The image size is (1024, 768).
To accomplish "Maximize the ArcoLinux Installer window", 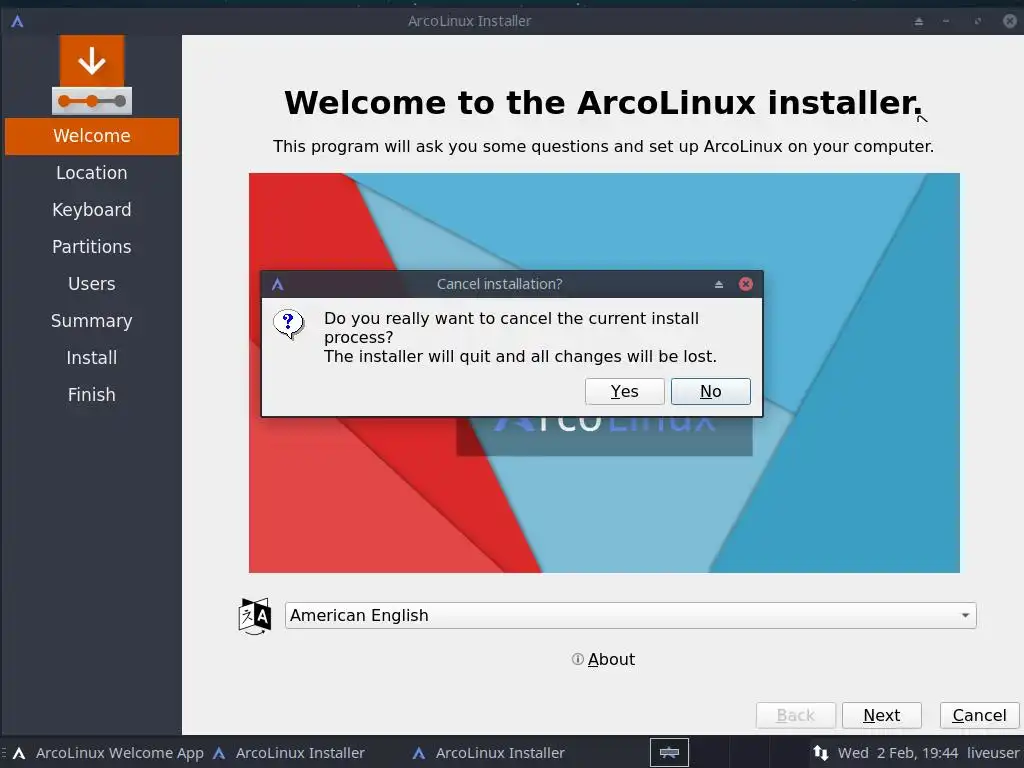I will [x=978, y=21].
